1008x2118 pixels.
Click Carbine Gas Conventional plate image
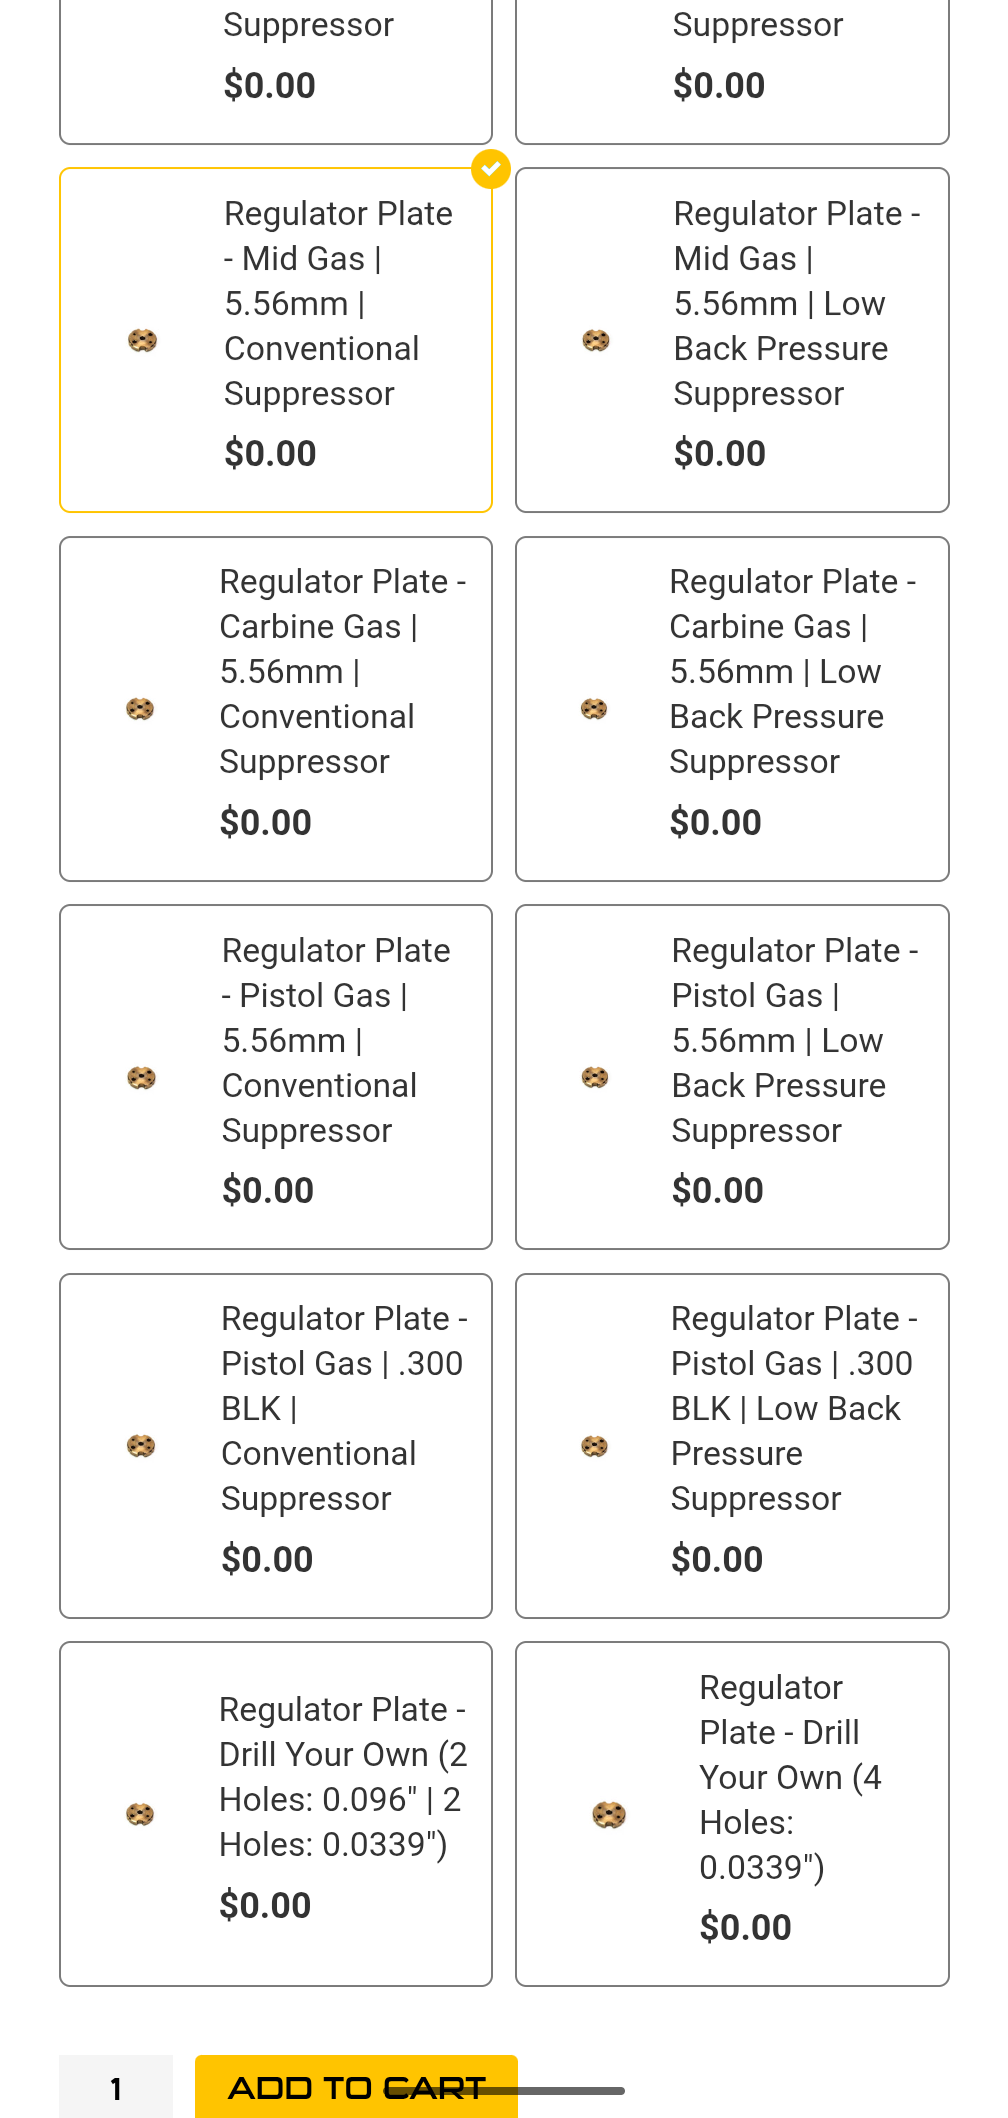(x=140, y=709)
